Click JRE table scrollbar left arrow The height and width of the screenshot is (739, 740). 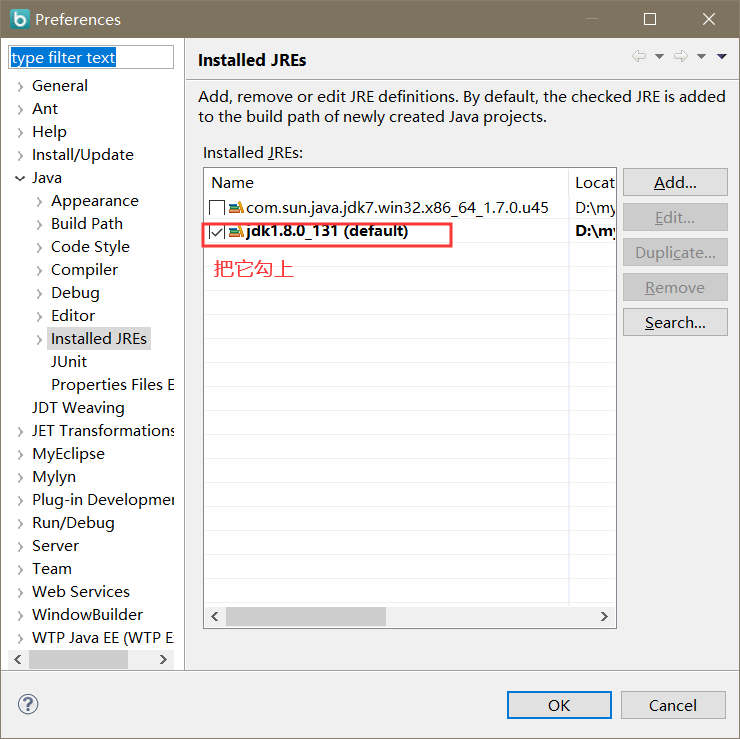click(x=215, y=616)
